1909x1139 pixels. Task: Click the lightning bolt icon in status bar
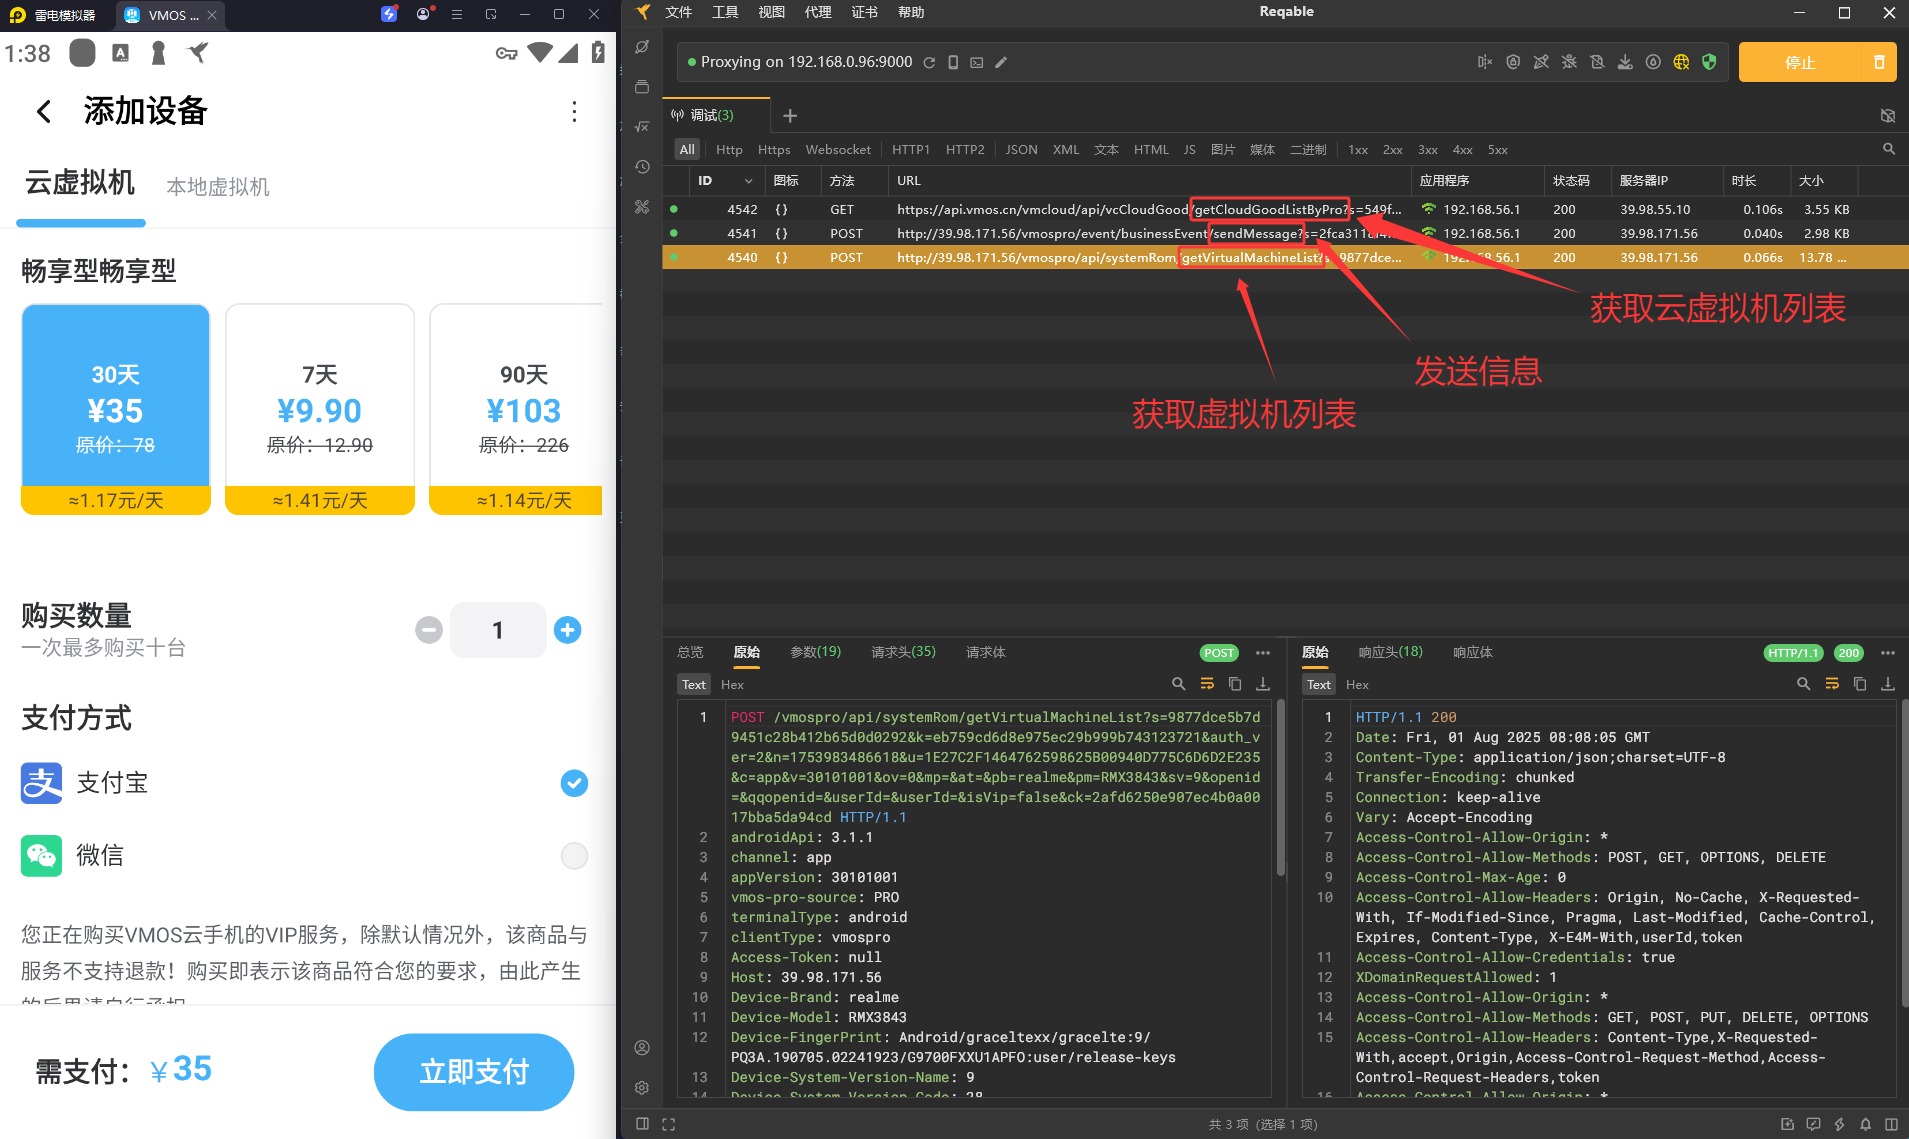click(x=1839, y=1124)
